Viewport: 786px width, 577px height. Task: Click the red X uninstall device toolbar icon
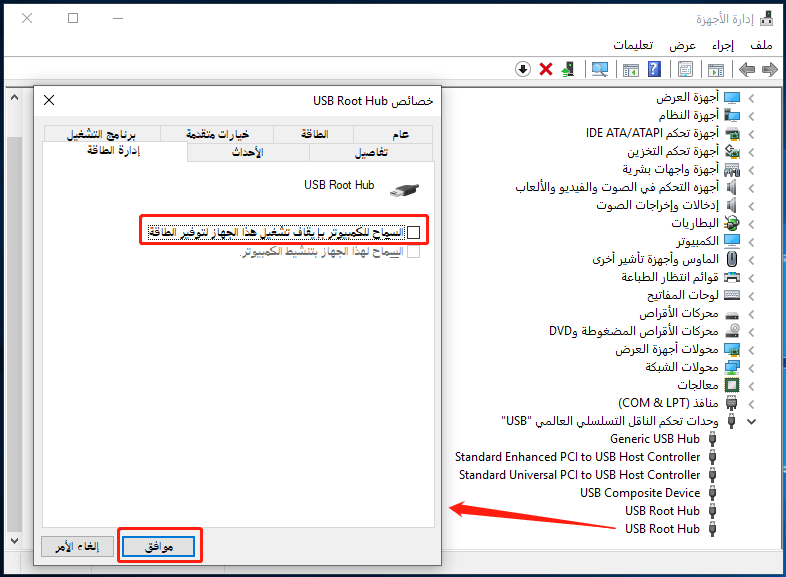click(546, 69)
